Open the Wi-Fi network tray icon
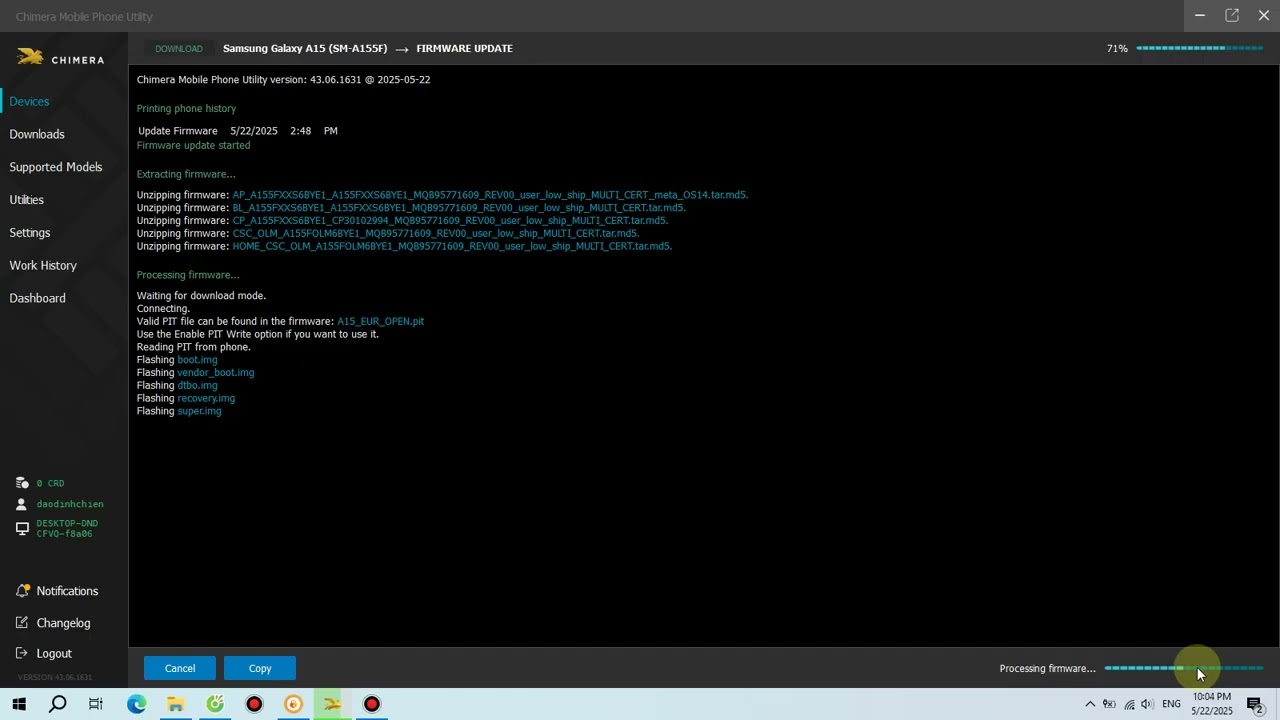 (x=1129, y=704)
